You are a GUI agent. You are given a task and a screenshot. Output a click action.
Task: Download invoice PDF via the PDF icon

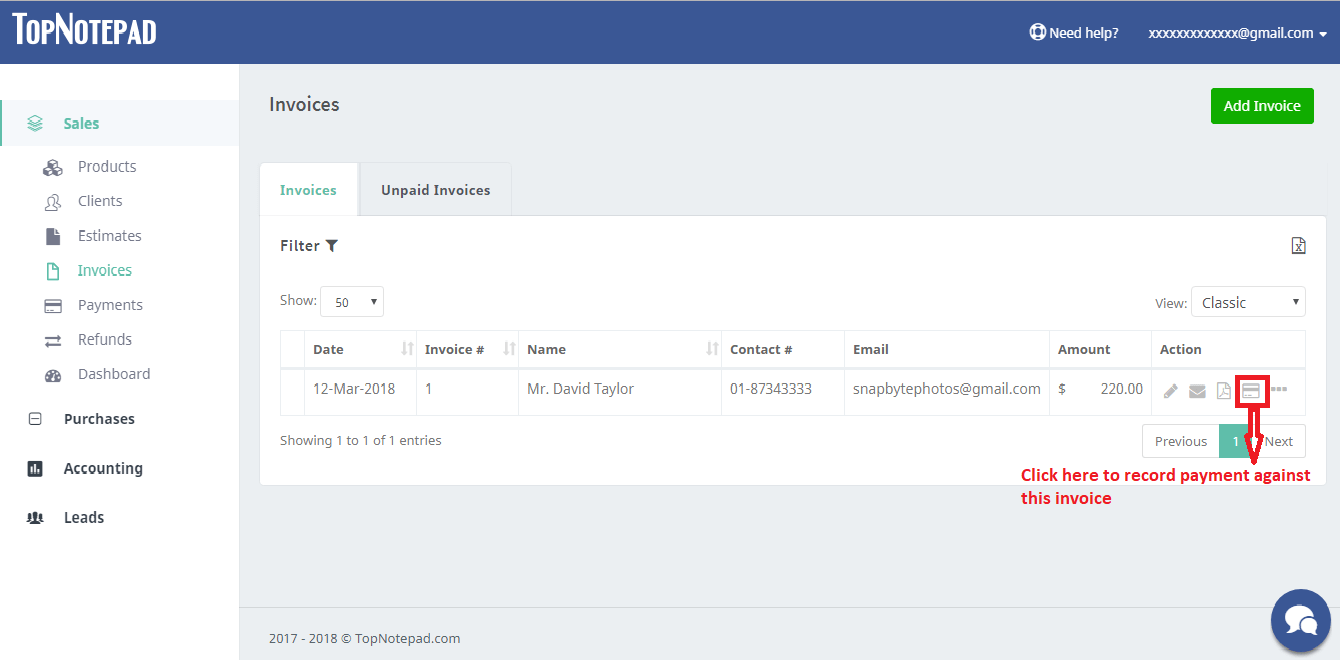pyautogui.click(x=1223, y=391)
